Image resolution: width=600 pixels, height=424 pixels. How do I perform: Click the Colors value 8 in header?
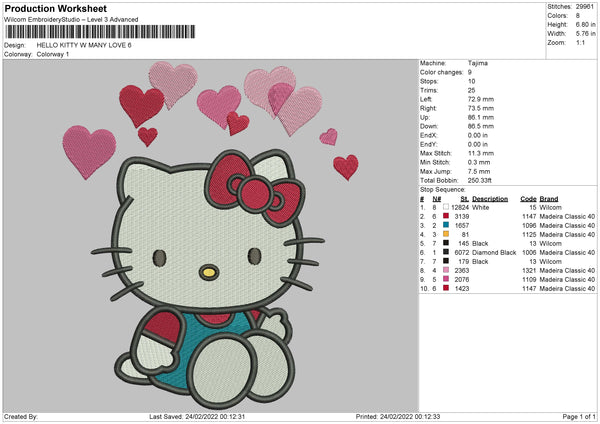578,16
